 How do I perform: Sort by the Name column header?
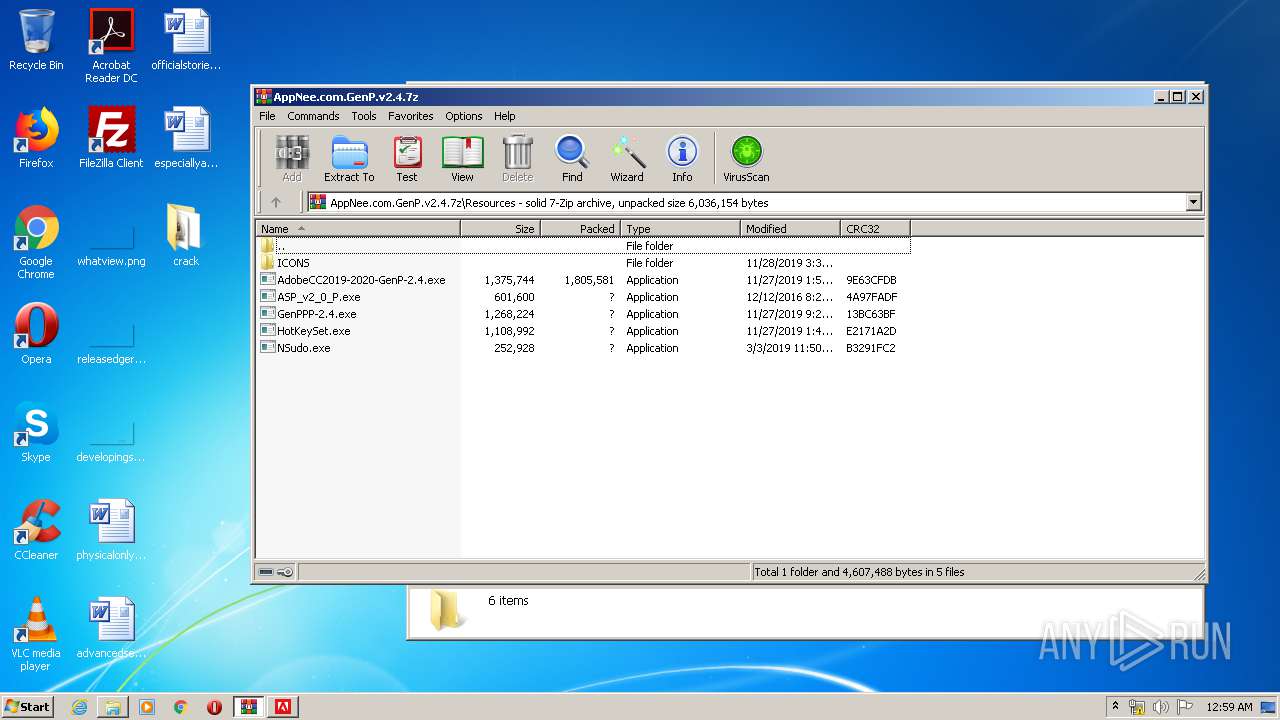[x=358, y=229]
